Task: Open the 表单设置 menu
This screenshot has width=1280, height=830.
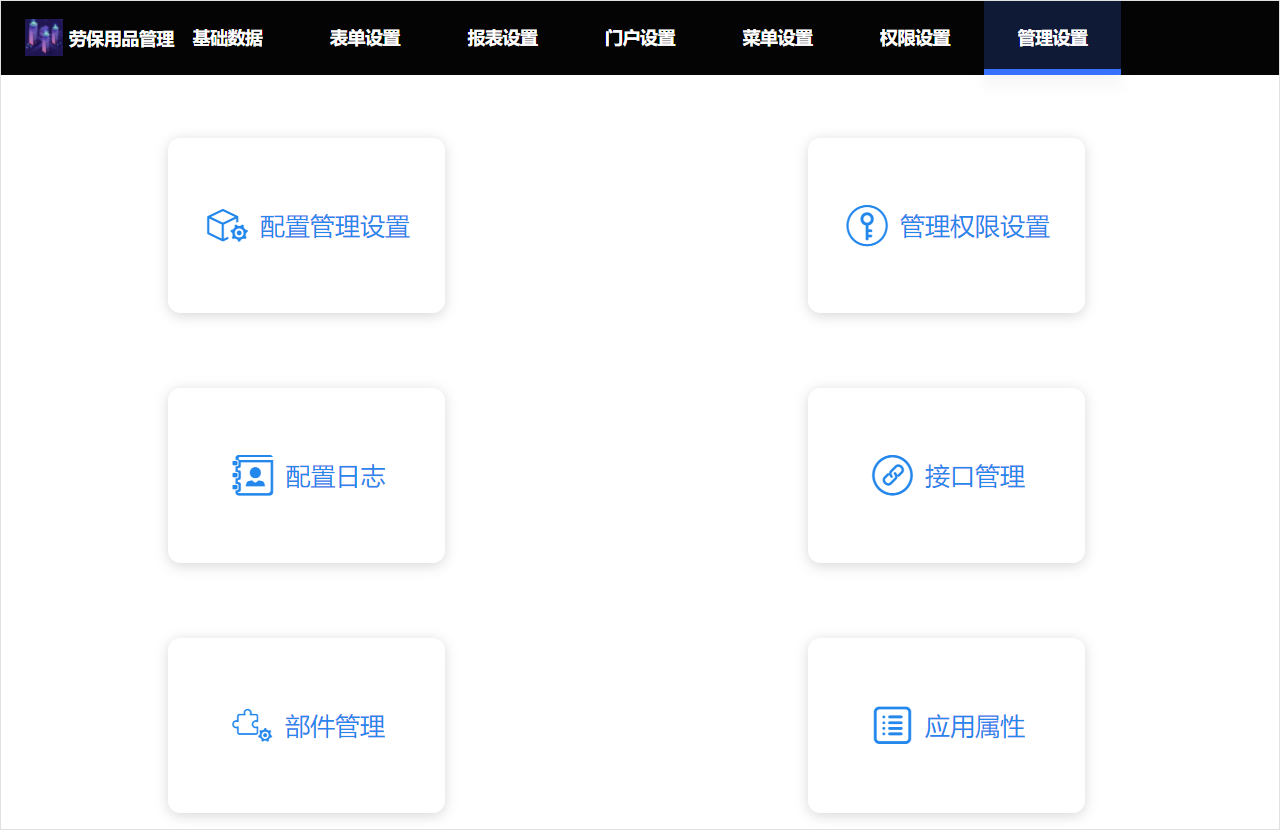Action: [365, 39]
